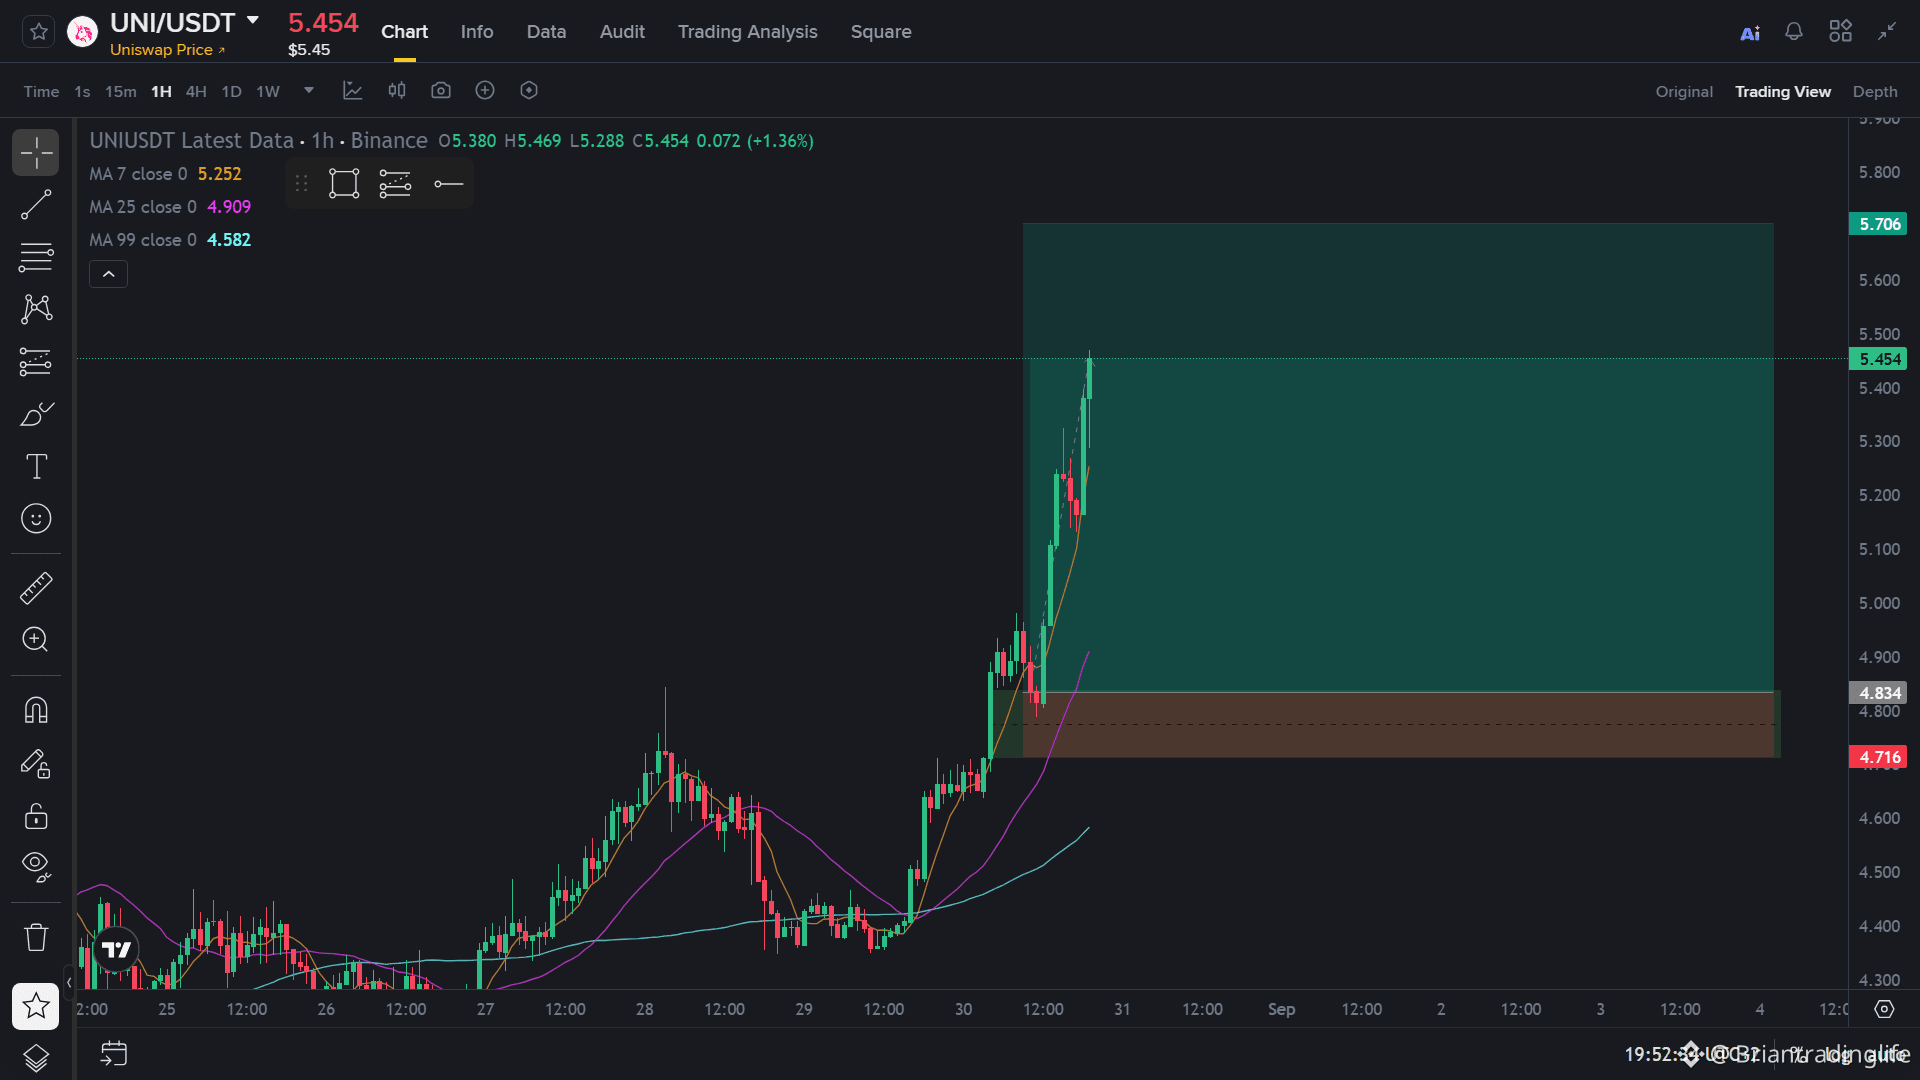Select the 1D interval
Viewport: 1920px width, 1080px height.
pyautogui.click(x=231, y=91)
